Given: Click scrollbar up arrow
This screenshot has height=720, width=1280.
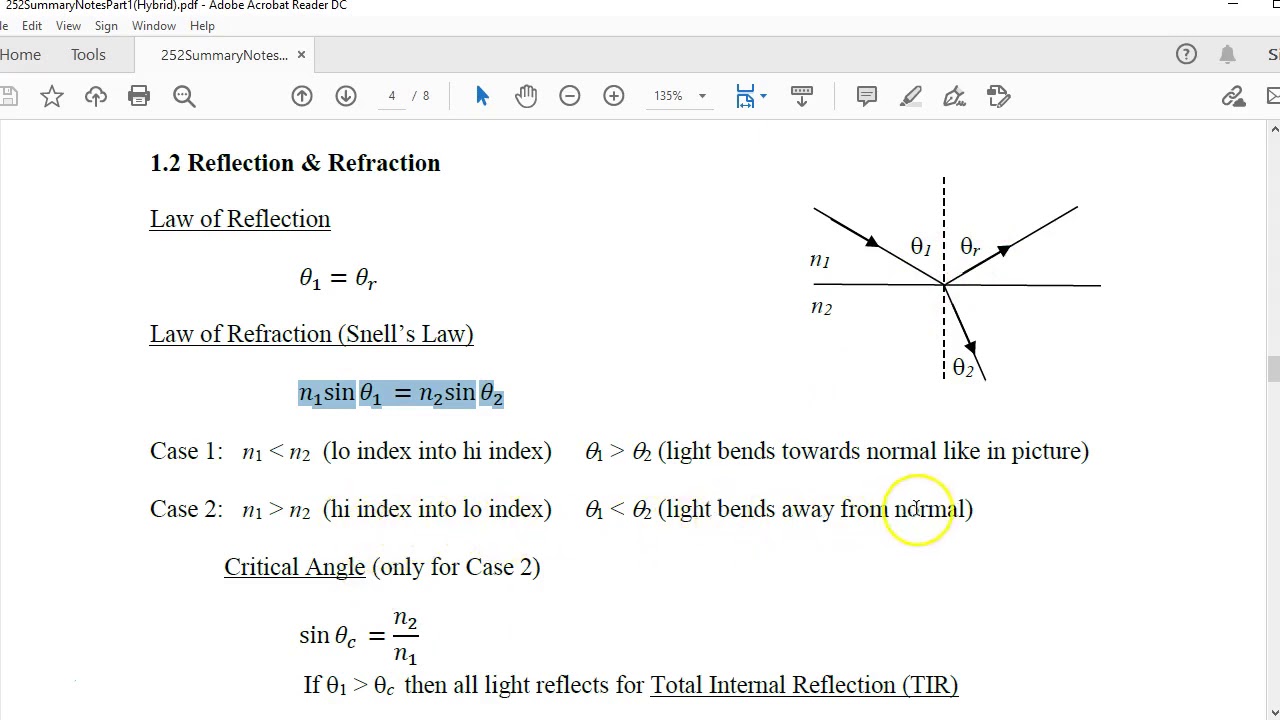Looking at the screenshot, I should pyautogui.click(x=1273, y=129).
